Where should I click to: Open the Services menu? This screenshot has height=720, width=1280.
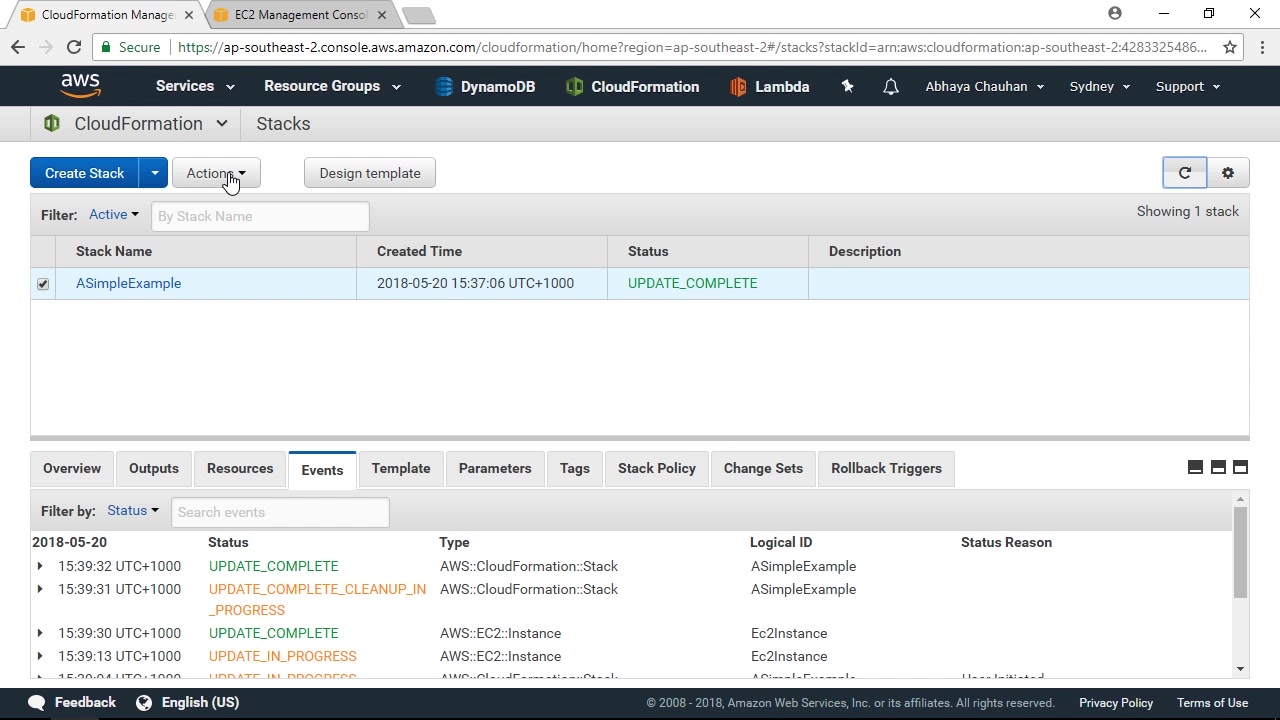(195, 86)
